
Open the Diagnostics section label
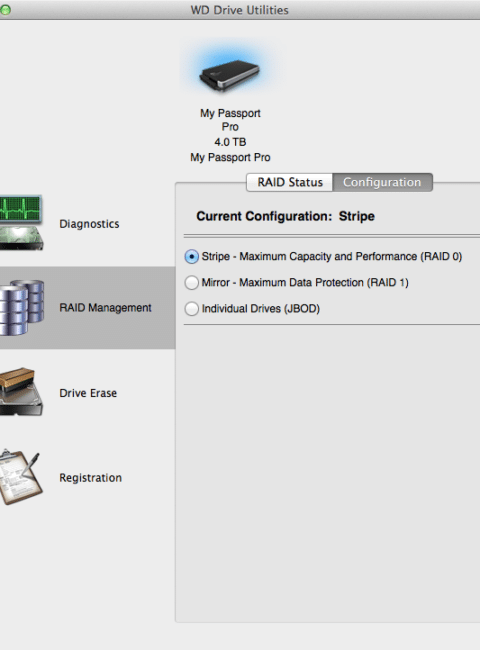click(x=89, y=224)
